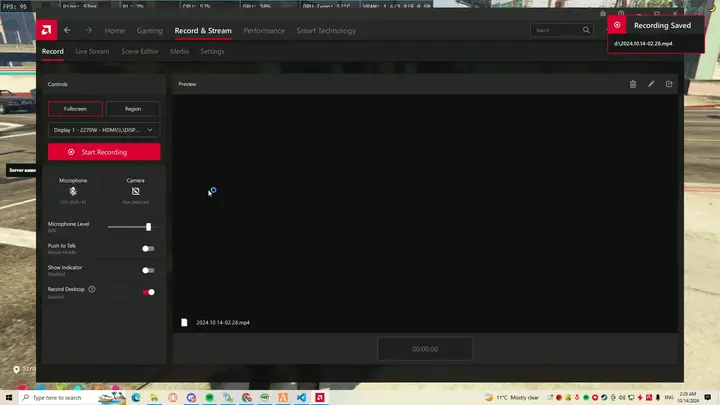The height and width of the screenshot is (405, 720).
Task: Open Record Desktop help question mark
Action: click(92, 289)
